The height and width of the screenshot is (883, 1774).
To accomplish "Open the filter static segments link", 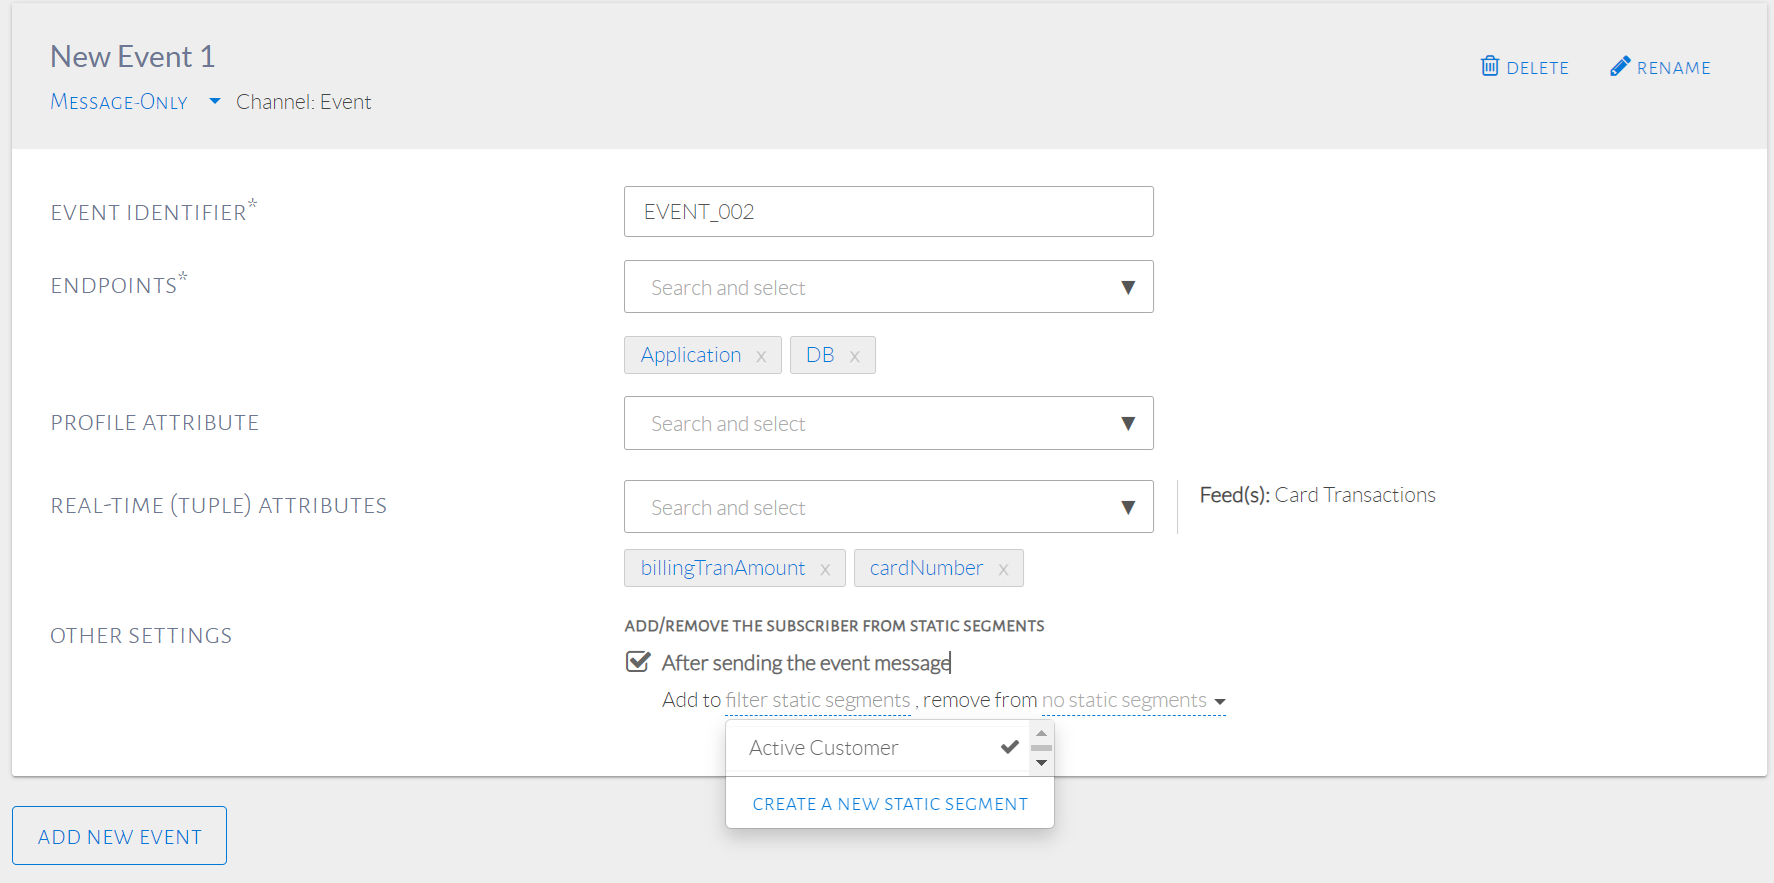I will point(817,700).
